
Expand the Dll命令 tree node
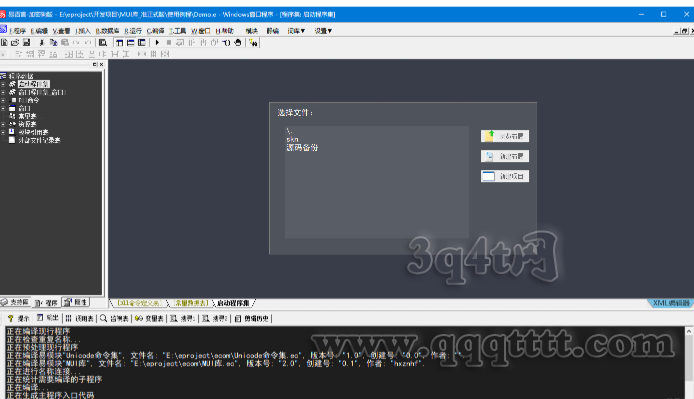pos(3,100)
